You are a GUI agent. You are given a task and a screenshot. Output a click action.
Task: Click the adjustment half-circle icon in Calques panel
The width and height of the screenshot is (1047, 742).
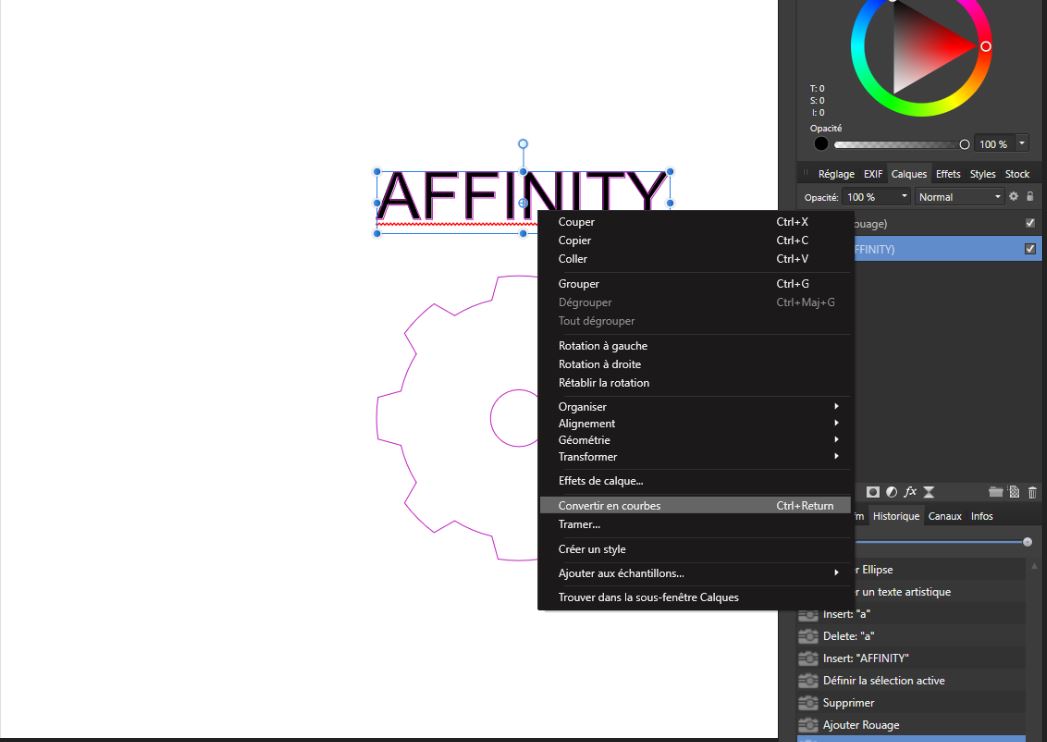(891, 492)
